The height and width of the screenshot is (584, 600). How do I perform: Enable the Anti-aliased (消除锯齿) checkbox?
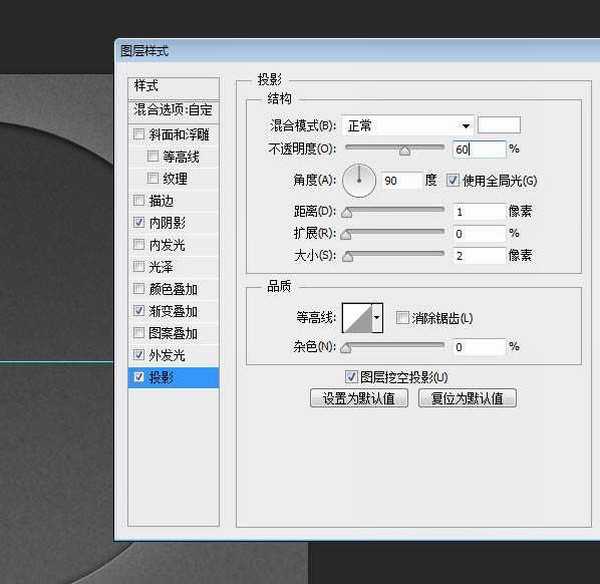tap(402, 318)
